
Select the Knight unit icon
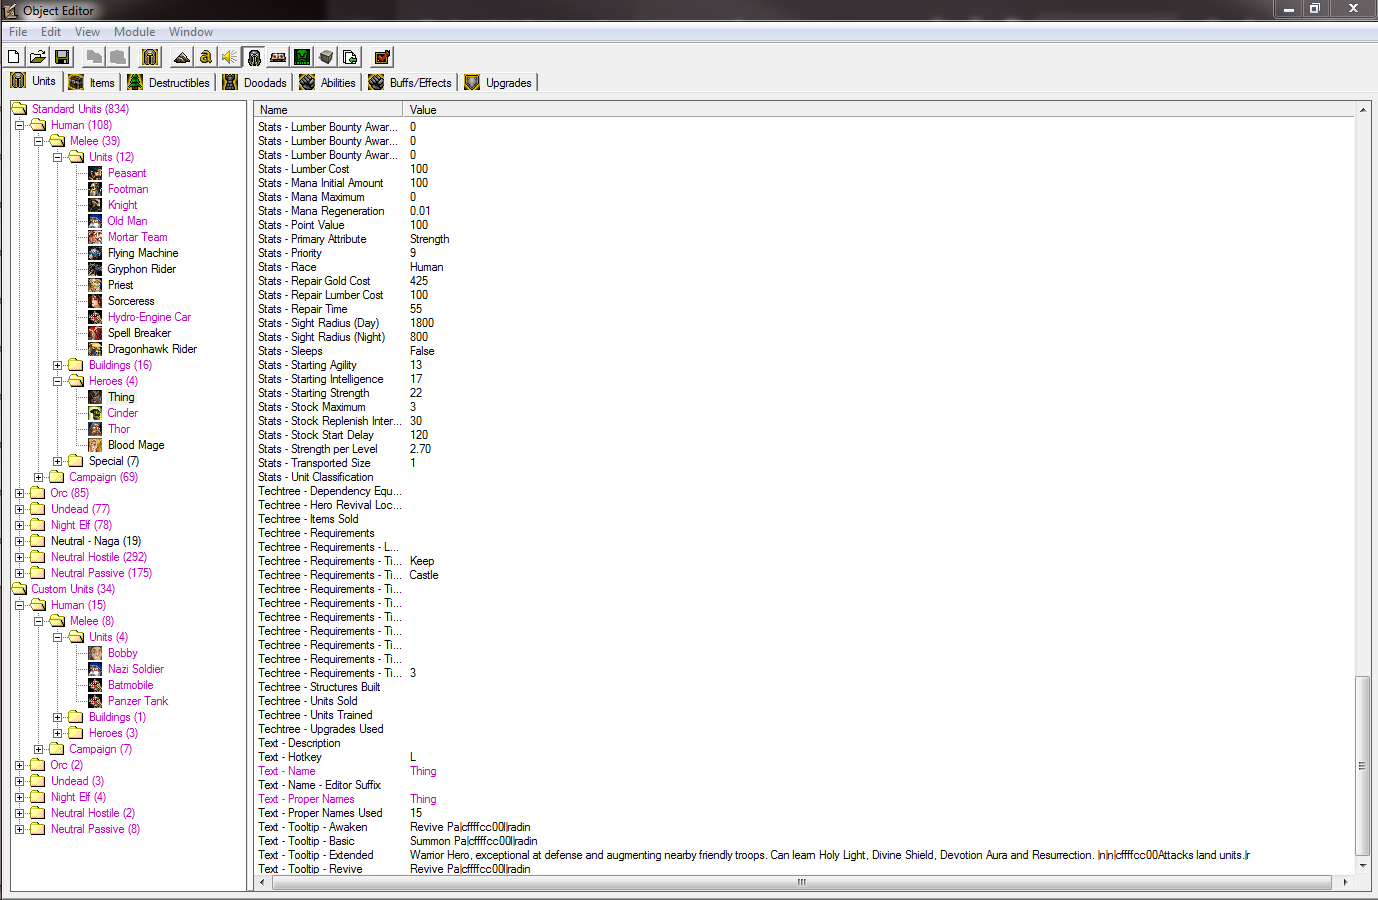tap(95, 205)
